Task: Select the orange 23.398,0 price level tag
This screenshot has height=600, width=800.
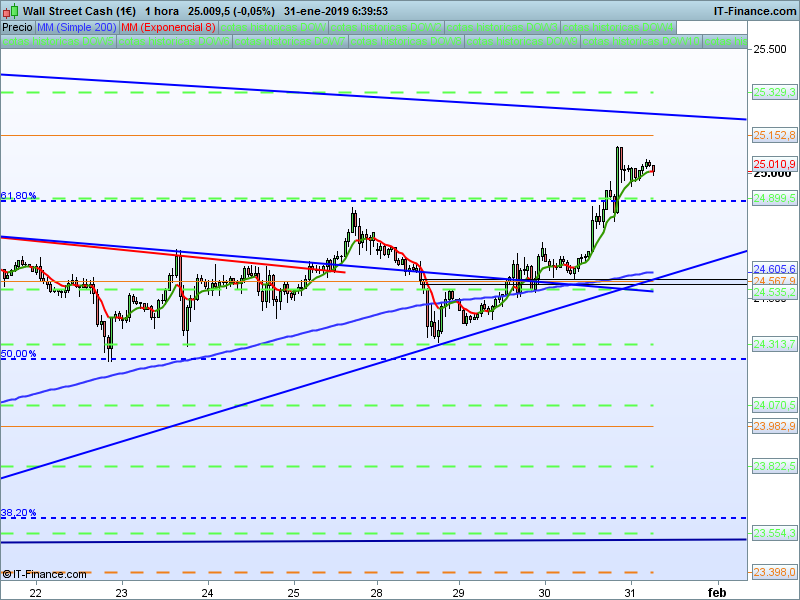Action: tap(774, 572)
